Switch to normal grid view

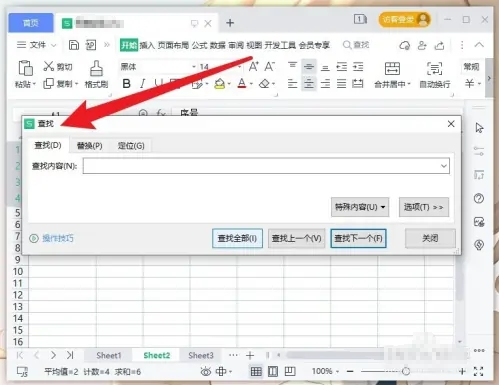coord(256,371)
